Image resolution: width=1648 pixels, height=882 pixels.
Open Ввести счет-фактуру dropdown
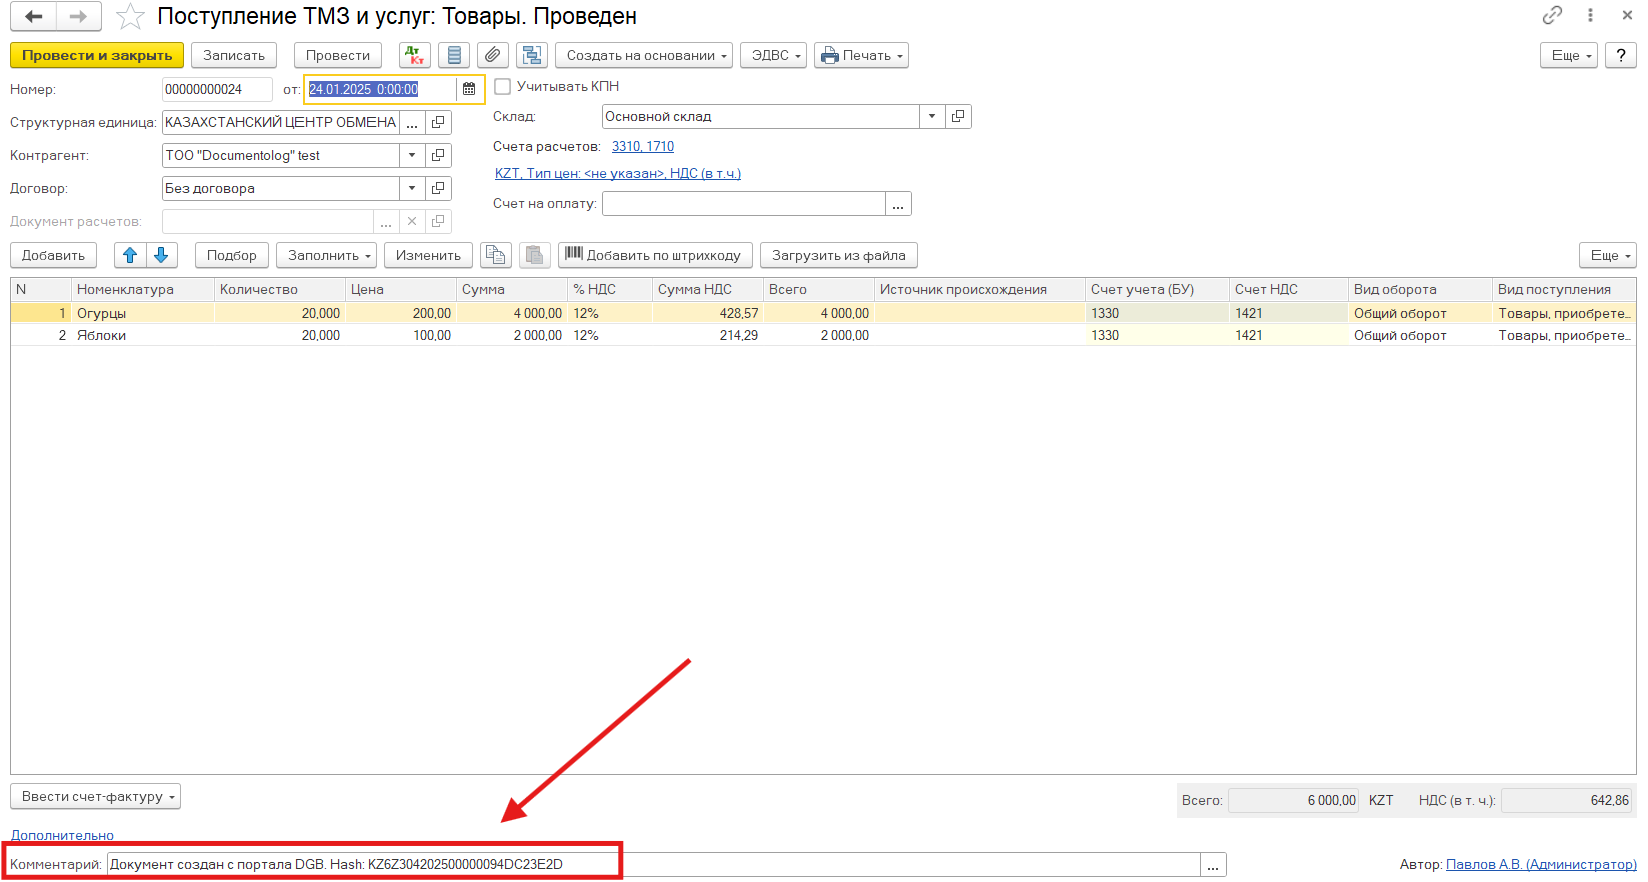[x=95, y=797]
